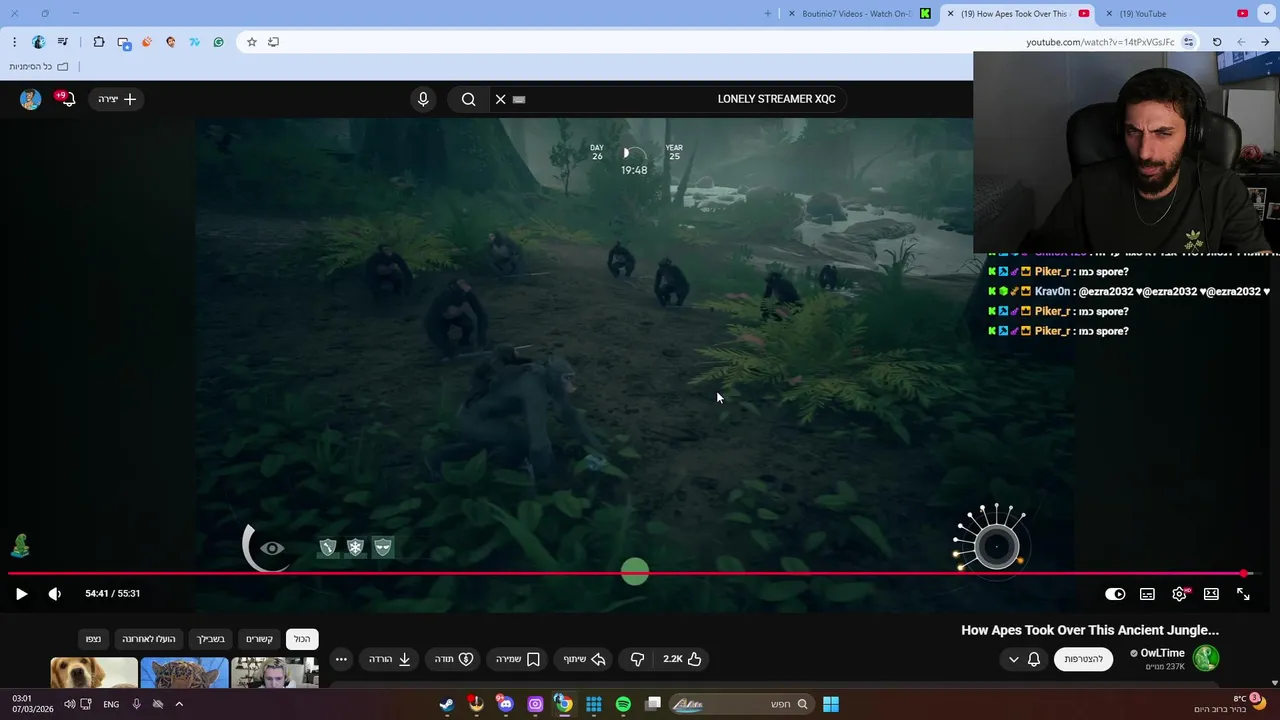The width and height of the screenshot is (1280, 720).
Task: Open player settings gear with HD badge
Action: point(1180,594)
